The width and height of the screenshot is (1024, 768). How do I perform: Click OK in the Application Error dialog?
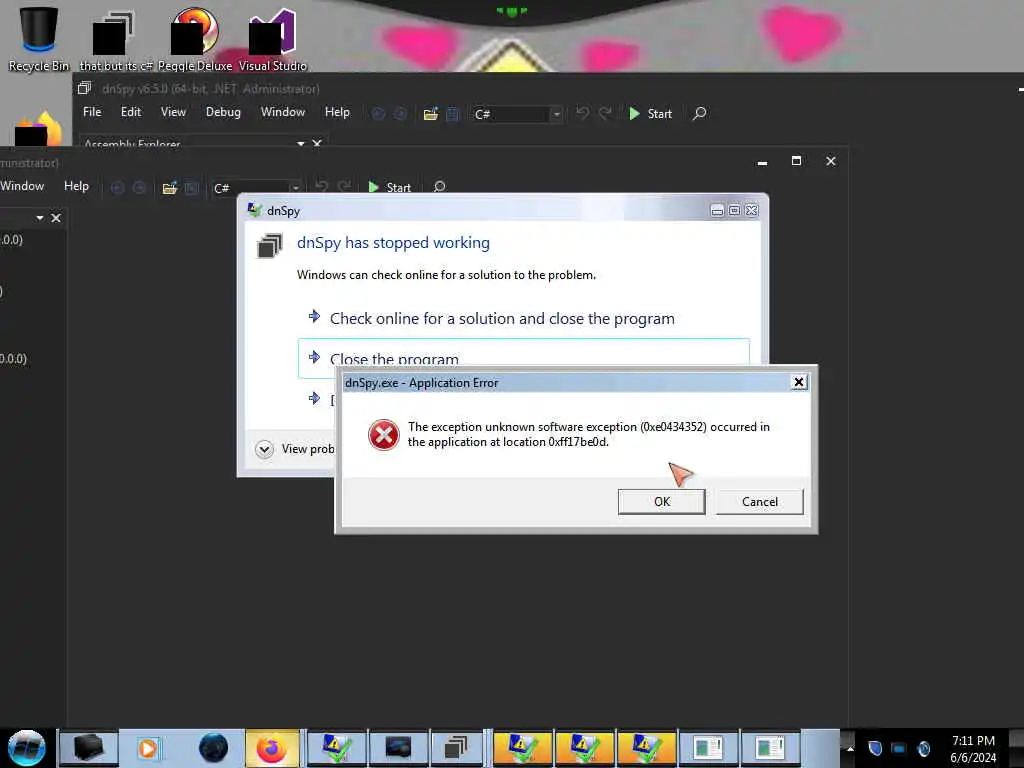point(662,502)
